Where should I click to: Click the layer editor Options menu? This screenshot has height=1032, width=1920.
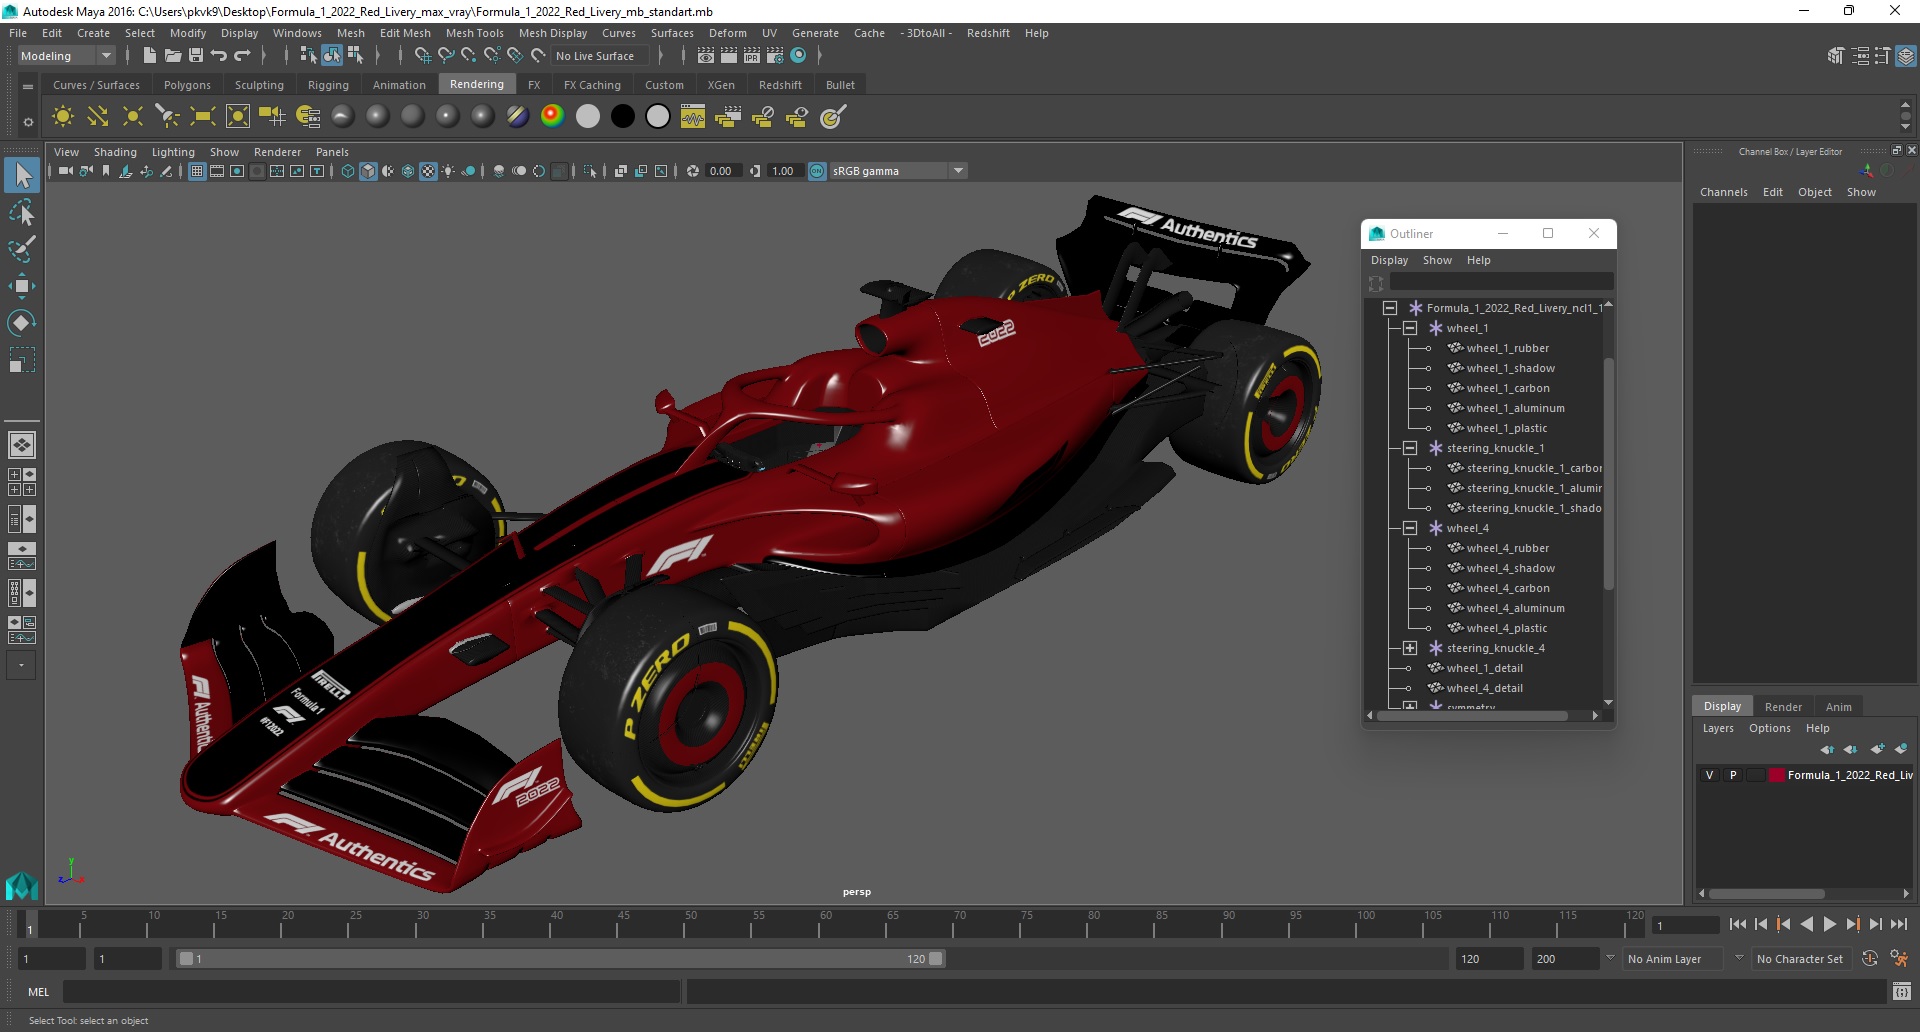(x=1769, y=728)
